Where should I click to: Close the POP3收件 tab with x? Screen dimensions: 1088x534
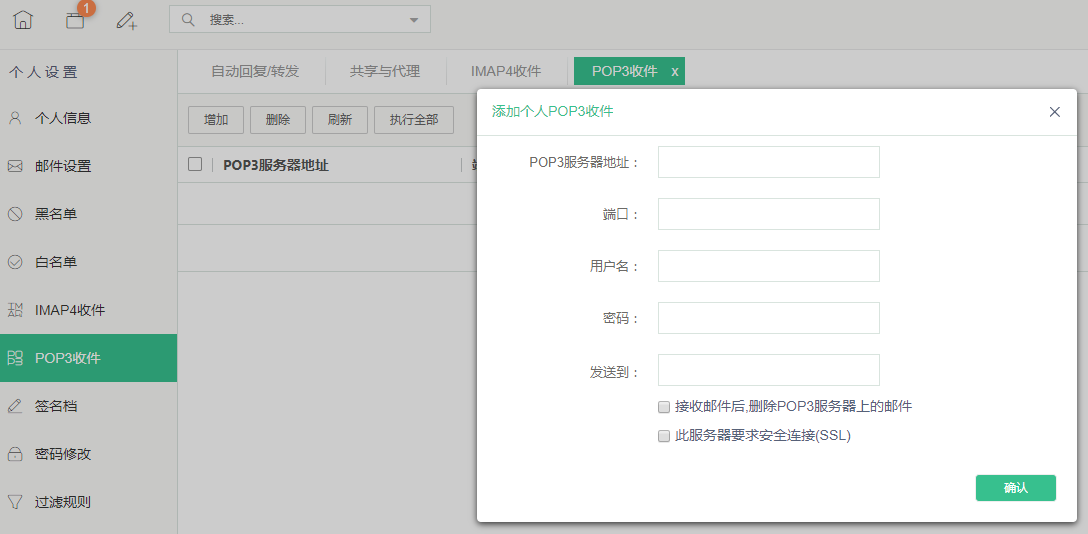tap(674, 72)
